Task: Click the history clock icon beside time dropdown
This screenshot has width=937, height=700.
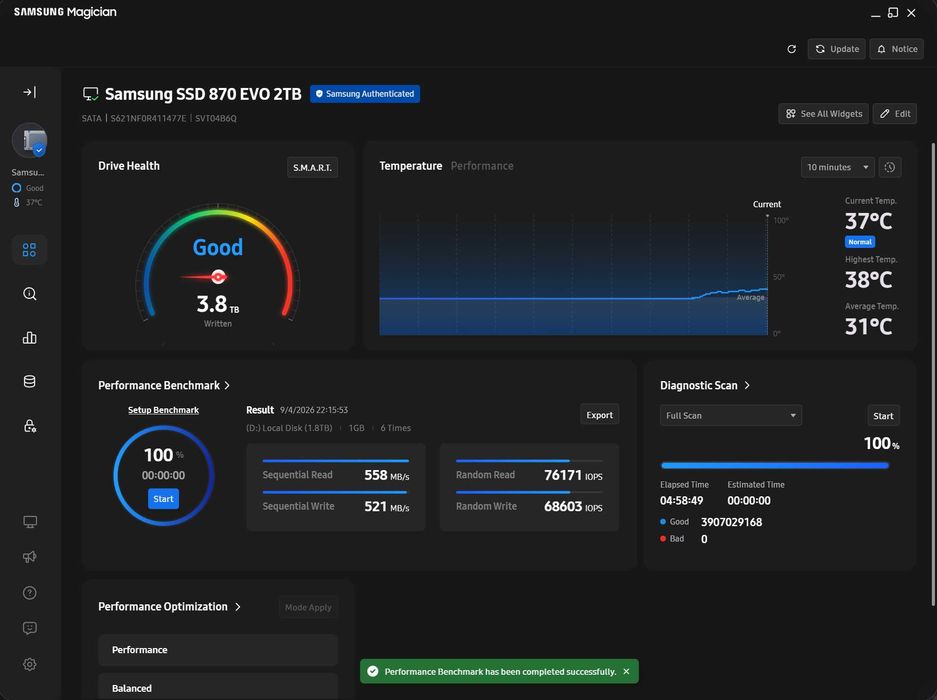Action: (x=889, y=167)
